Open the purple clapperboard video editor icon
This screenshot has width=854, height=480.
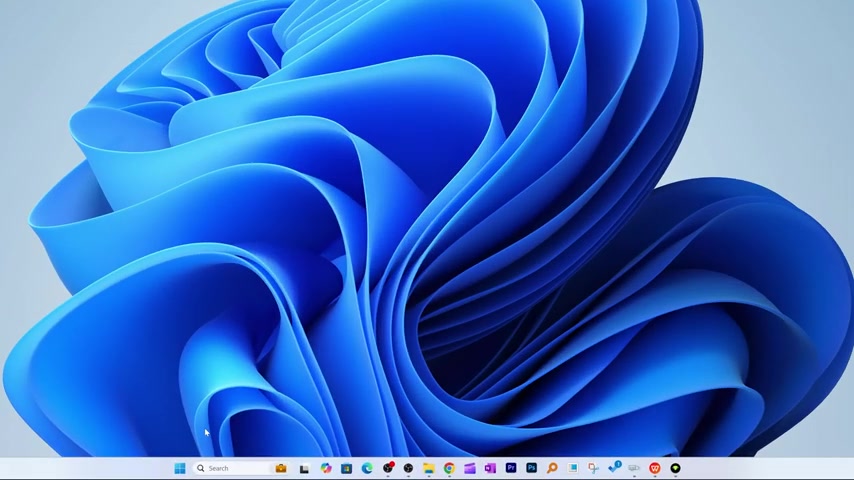click(469, 468)
